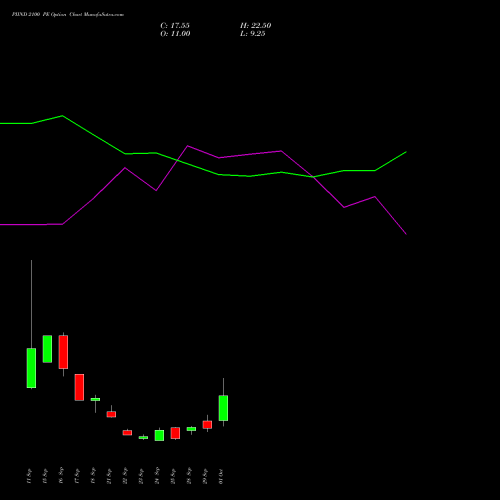This screenshot has width=500, height=500.
Task: Click the high price value H: 22.50
Action: (x=256, y=26)
